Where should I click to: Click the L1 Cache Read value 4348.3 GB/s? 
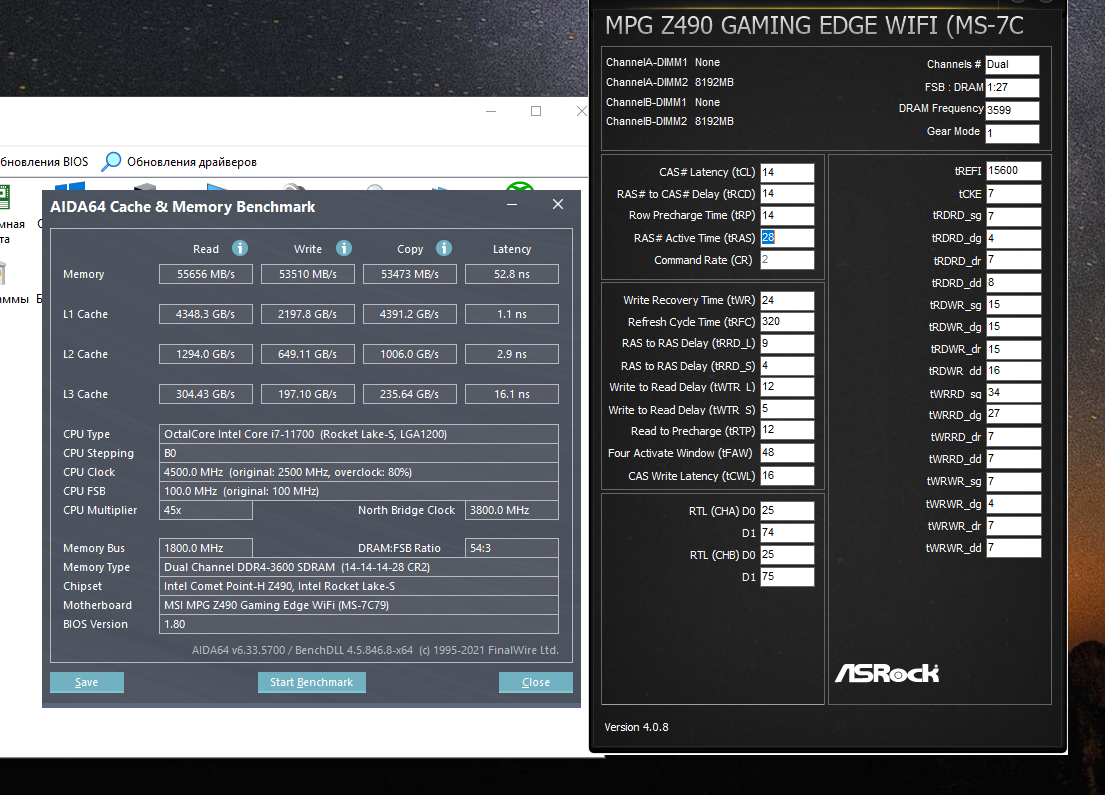point(206,314)
